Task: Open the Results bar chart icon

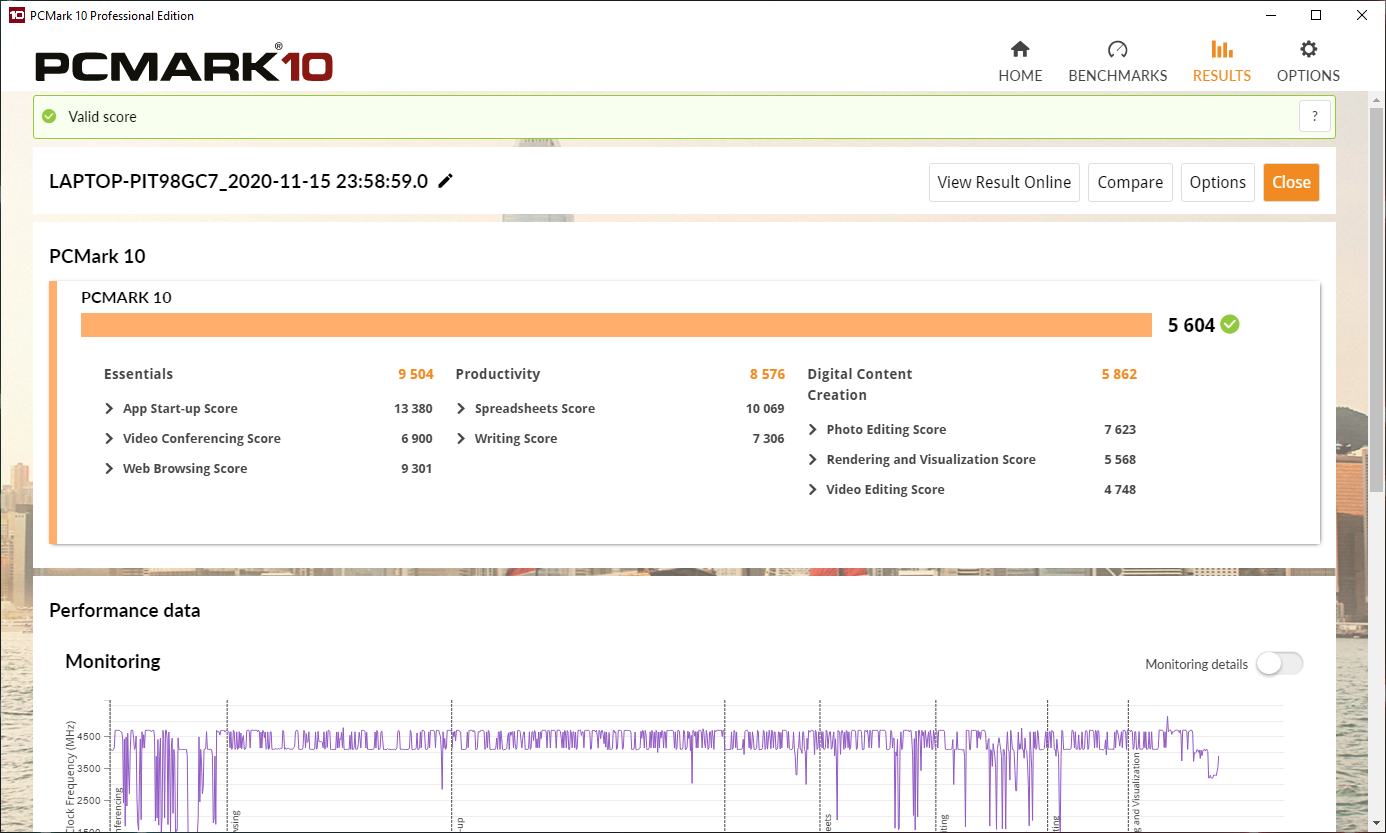Action: point(1221,50)
